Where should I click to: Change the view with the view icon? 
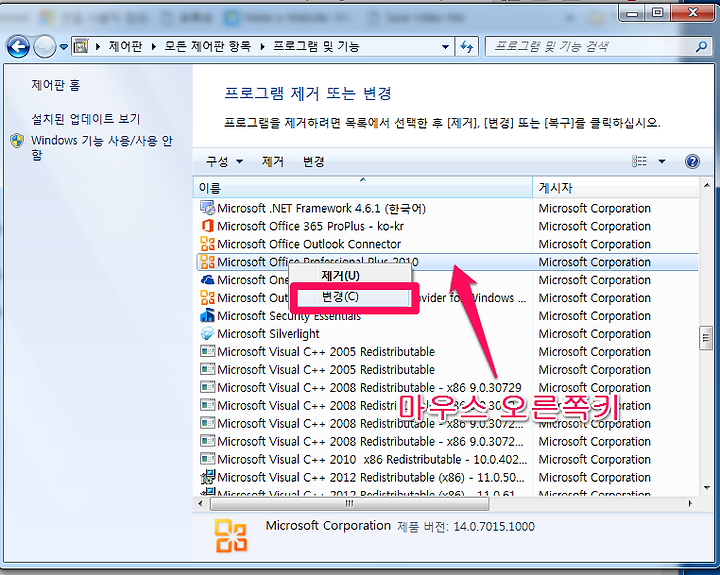639,161
